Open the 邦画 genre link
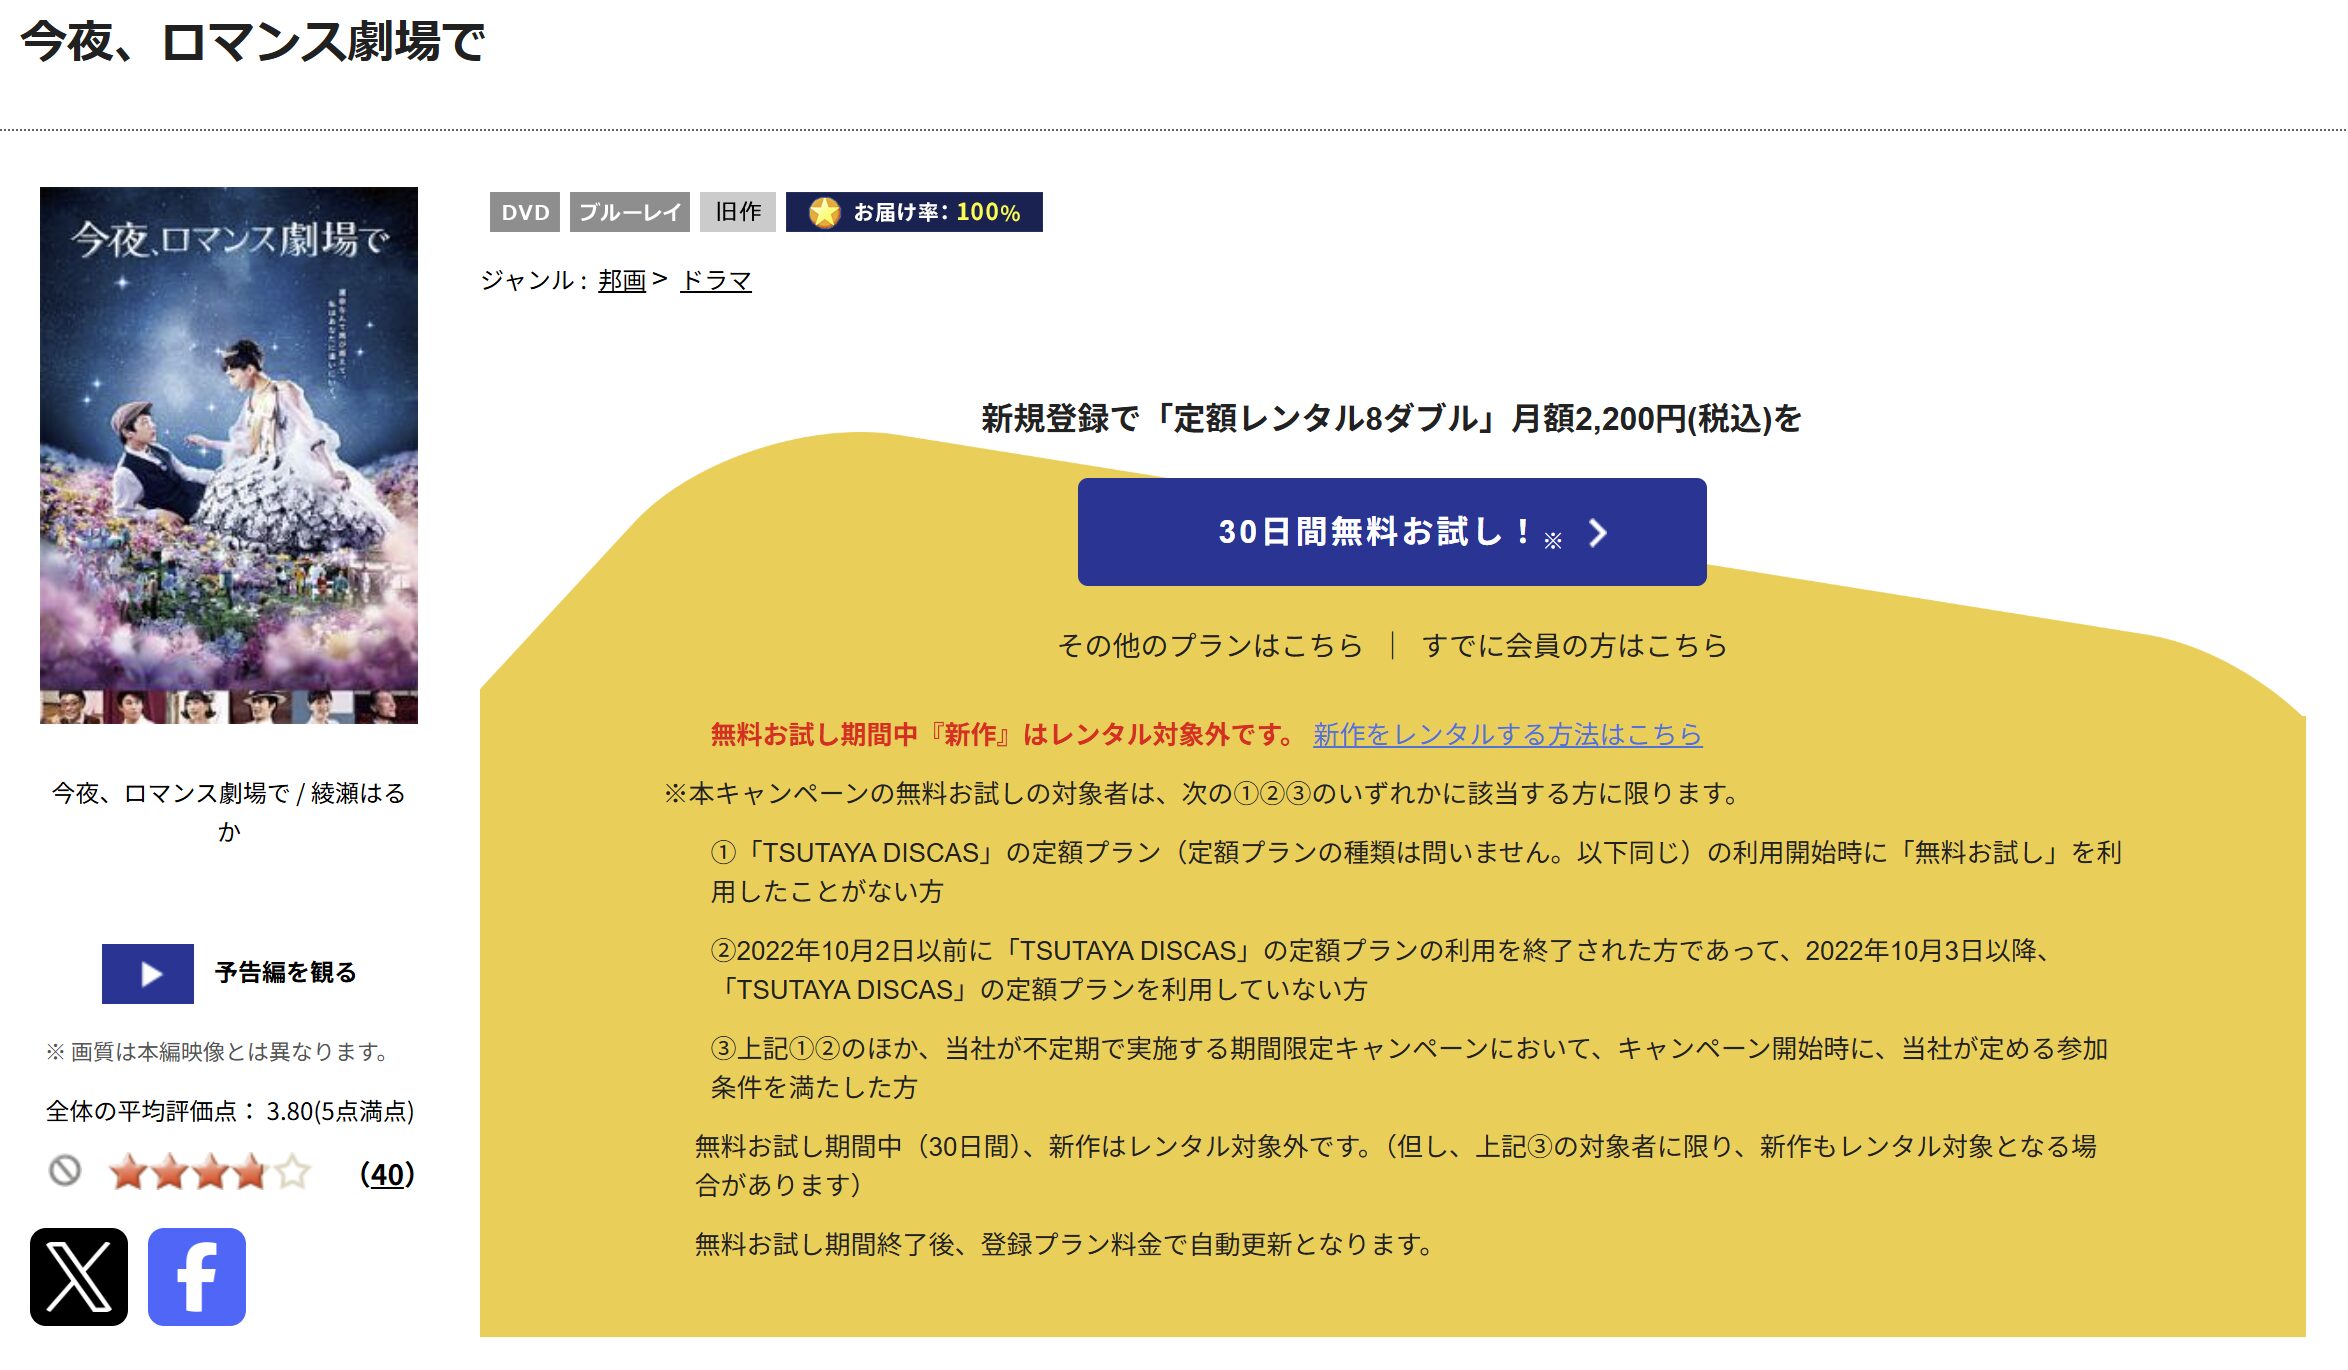This screenshot has height=1370, width=2348. (622, 281)
